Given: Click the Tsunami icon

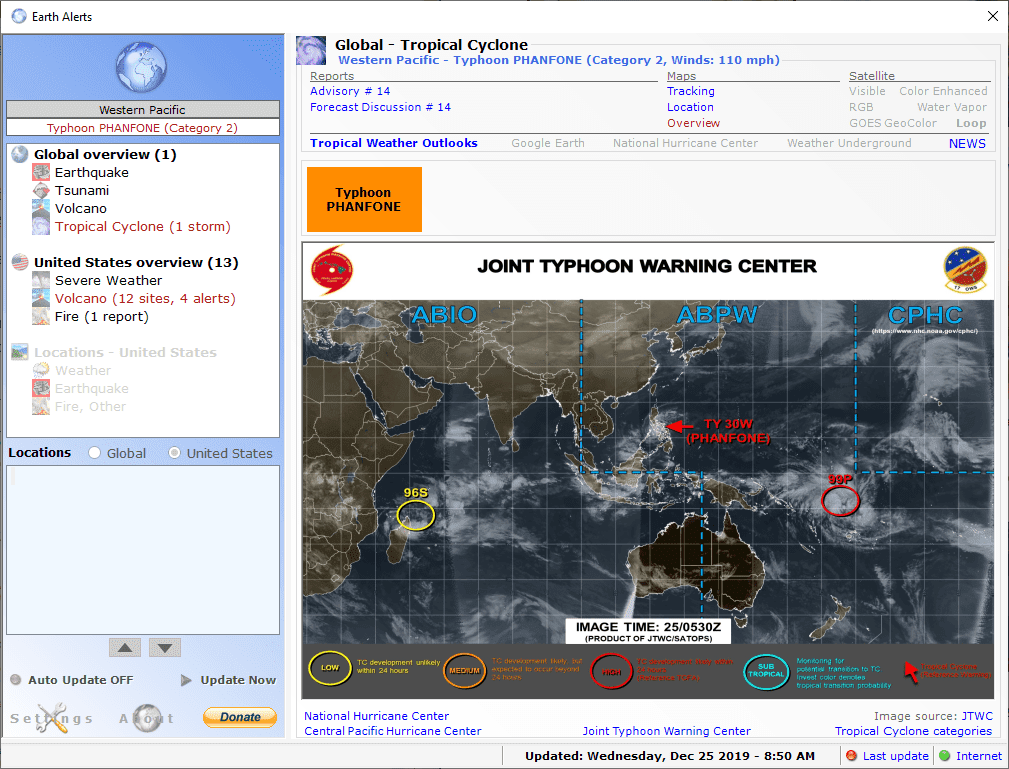Looking at the screenshot, I should click(x=41, y=190).
